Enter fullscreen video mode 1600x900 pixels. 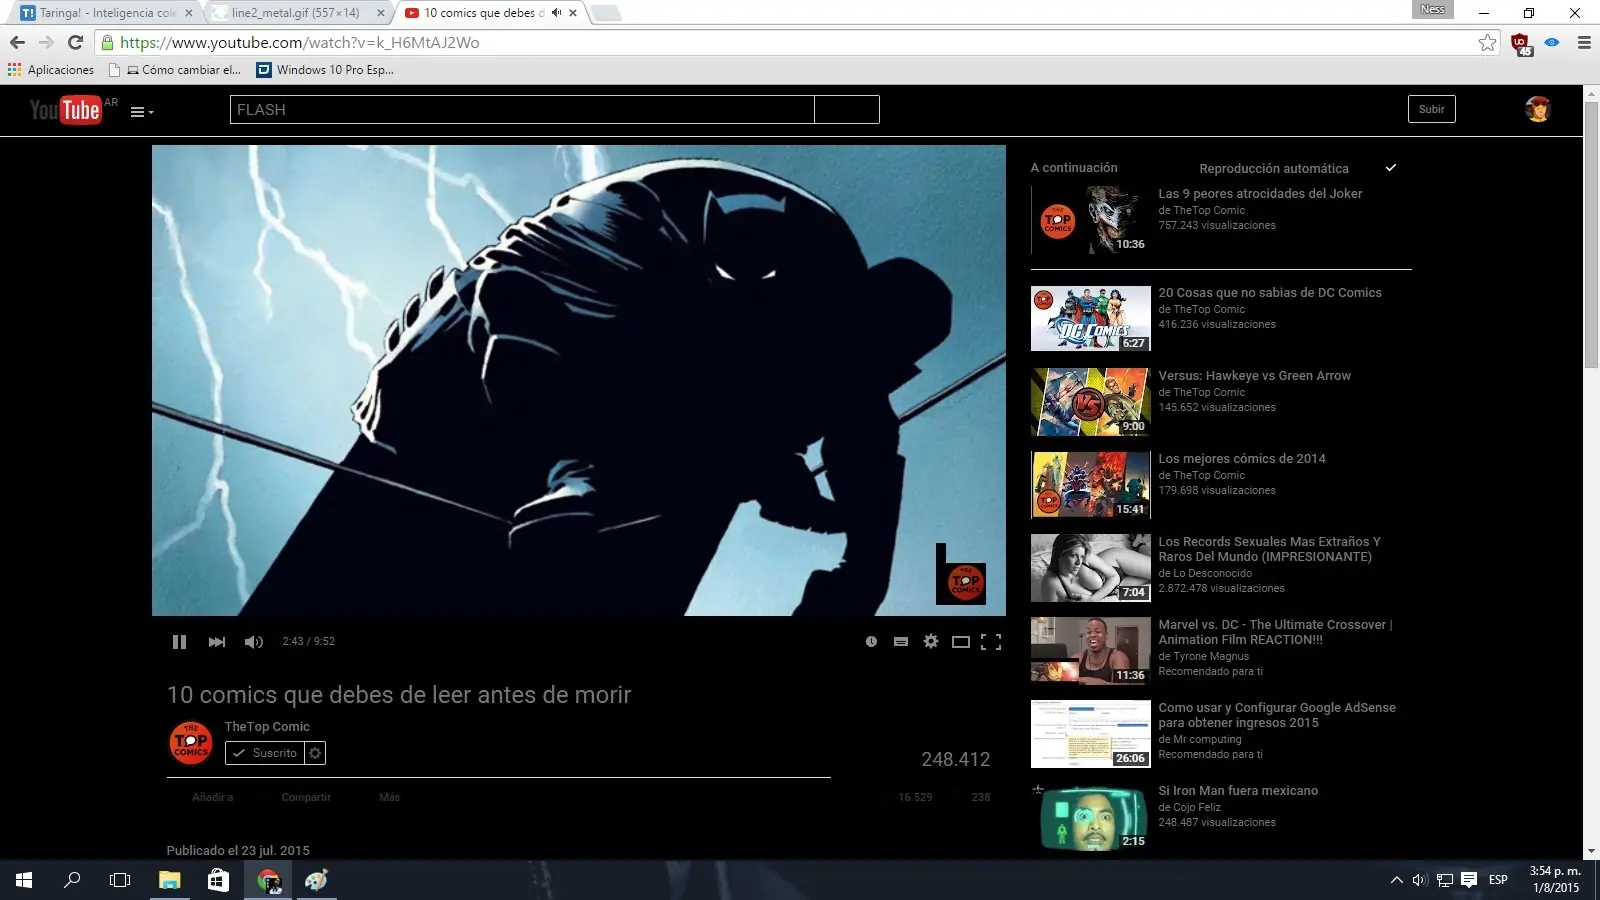[991, 642]
